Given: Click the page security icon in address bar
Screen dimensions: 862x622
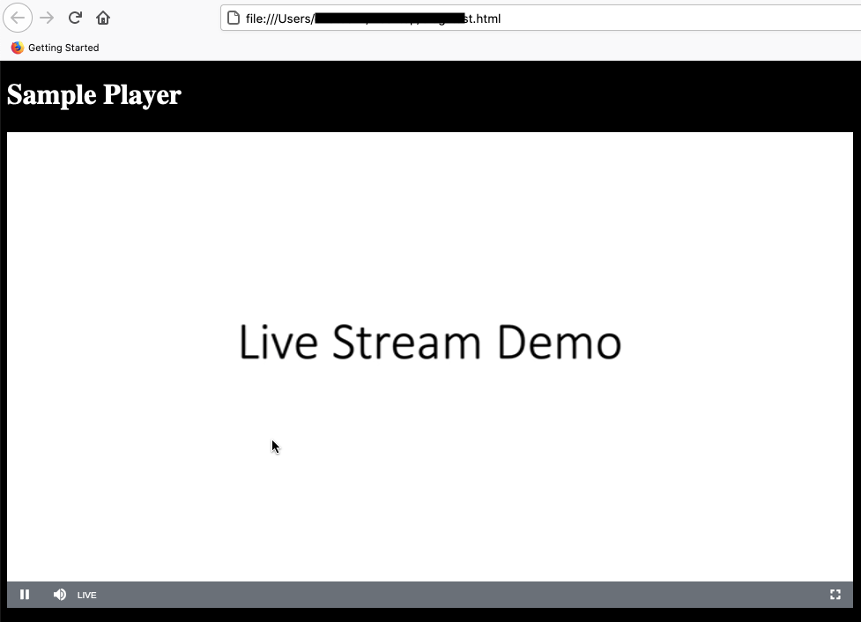Looking at the screenshot, I should [234, 17].
